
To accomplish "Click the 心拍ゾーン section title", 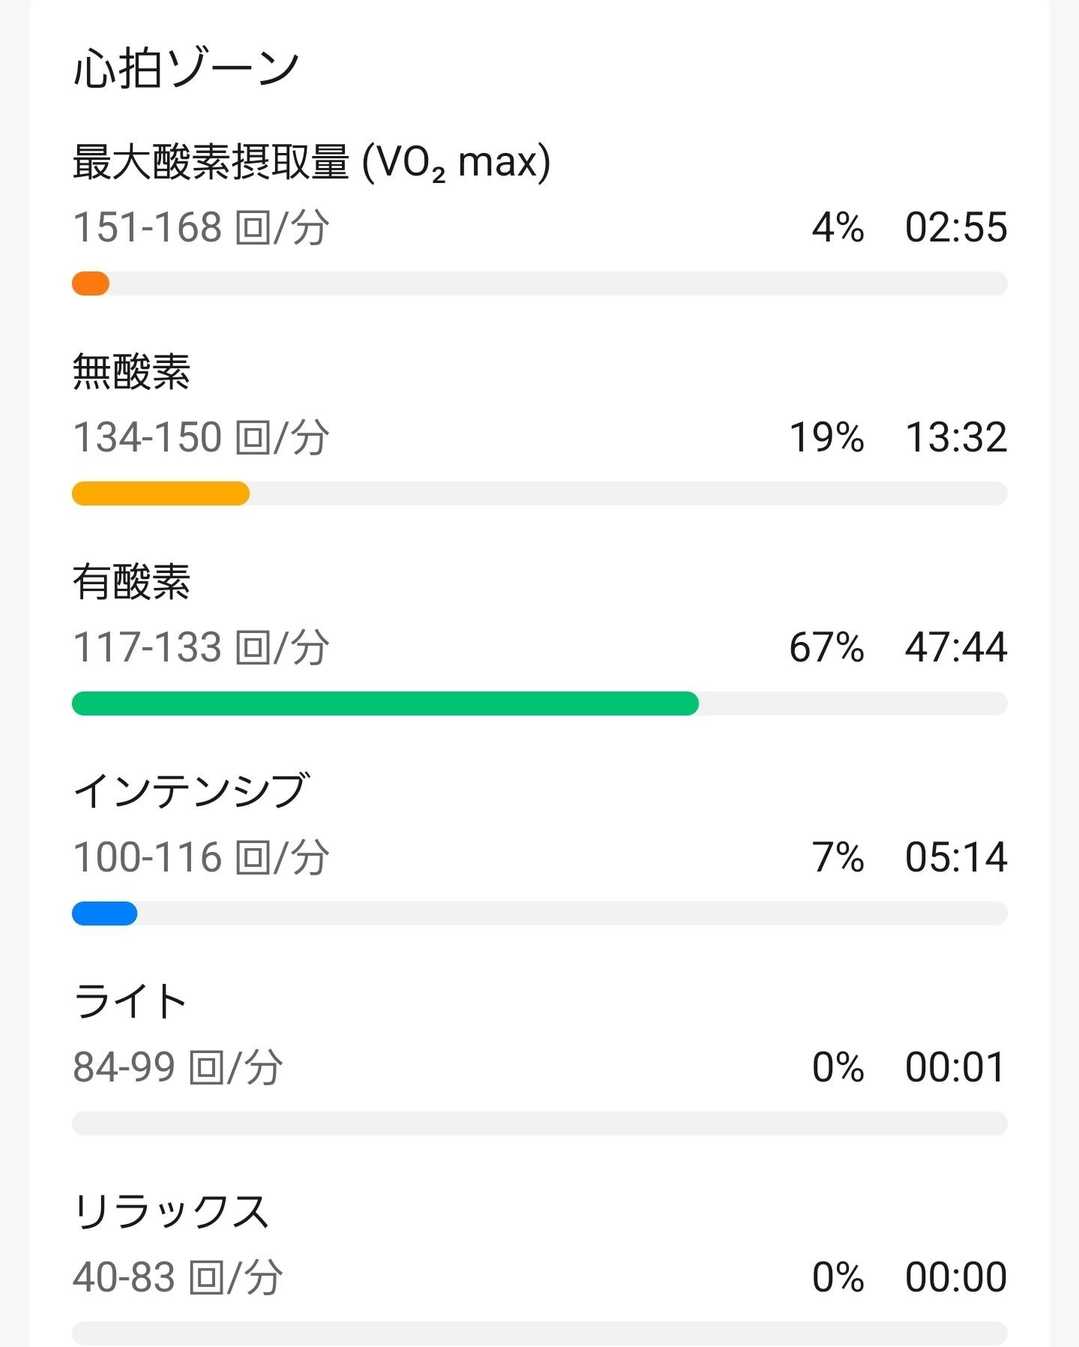I will (x=186, y=69).
